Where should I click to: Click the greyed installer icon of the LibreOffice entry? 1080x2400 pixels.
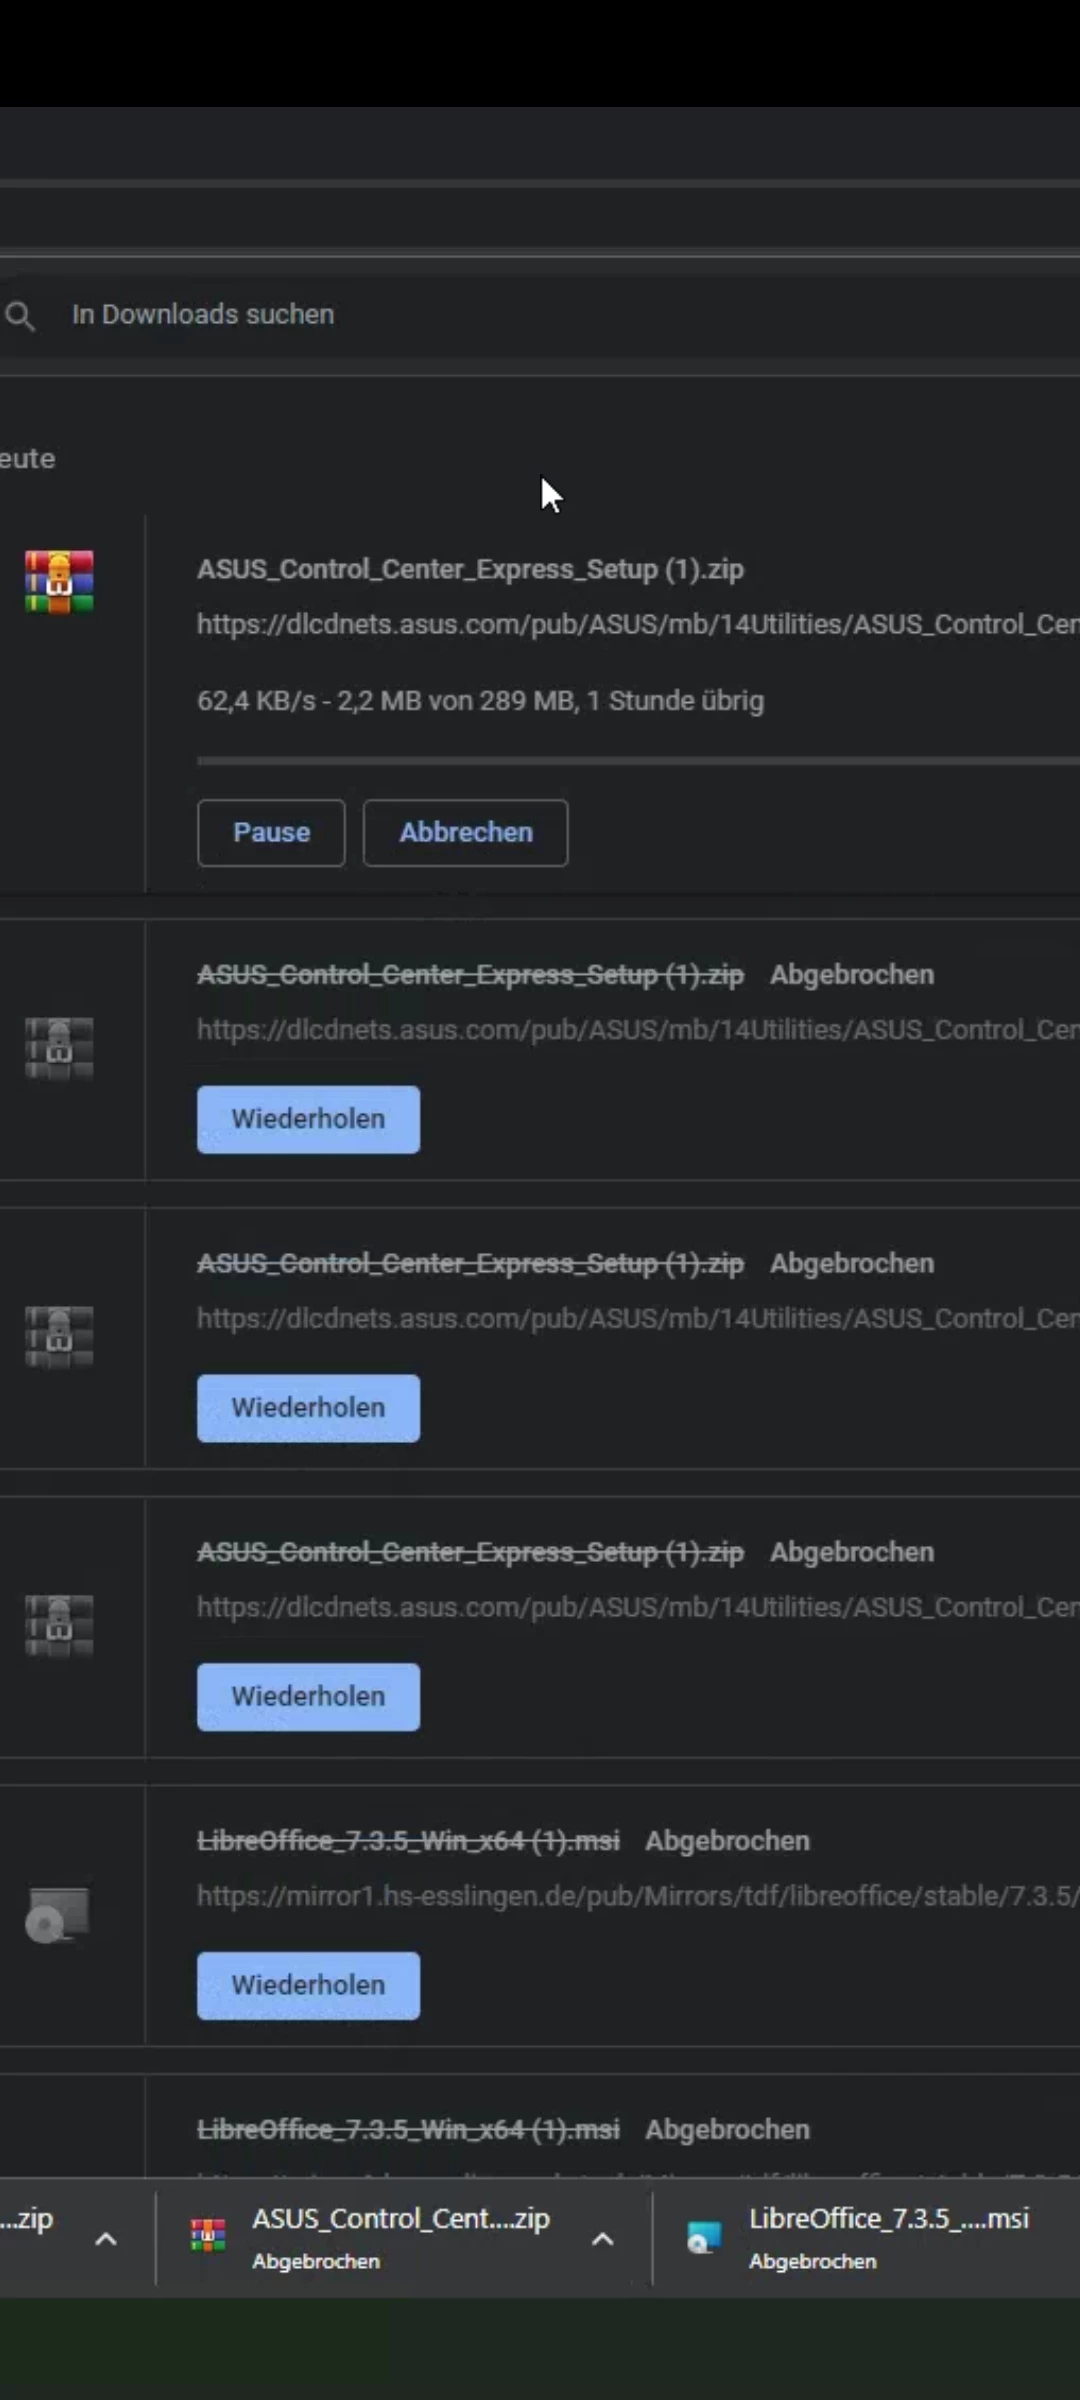(58, 1915)
